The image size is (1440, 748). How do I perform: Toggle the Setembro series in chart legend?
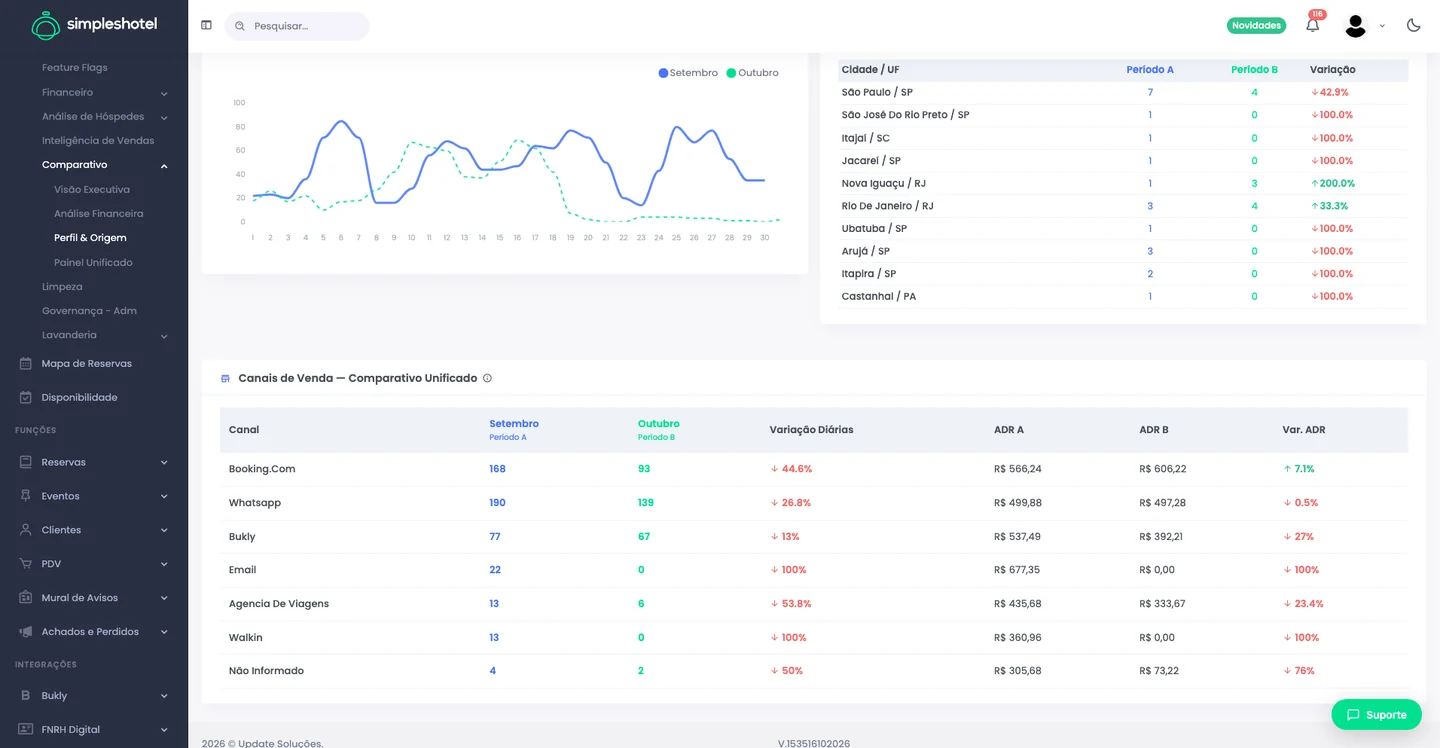click(688, 73)
